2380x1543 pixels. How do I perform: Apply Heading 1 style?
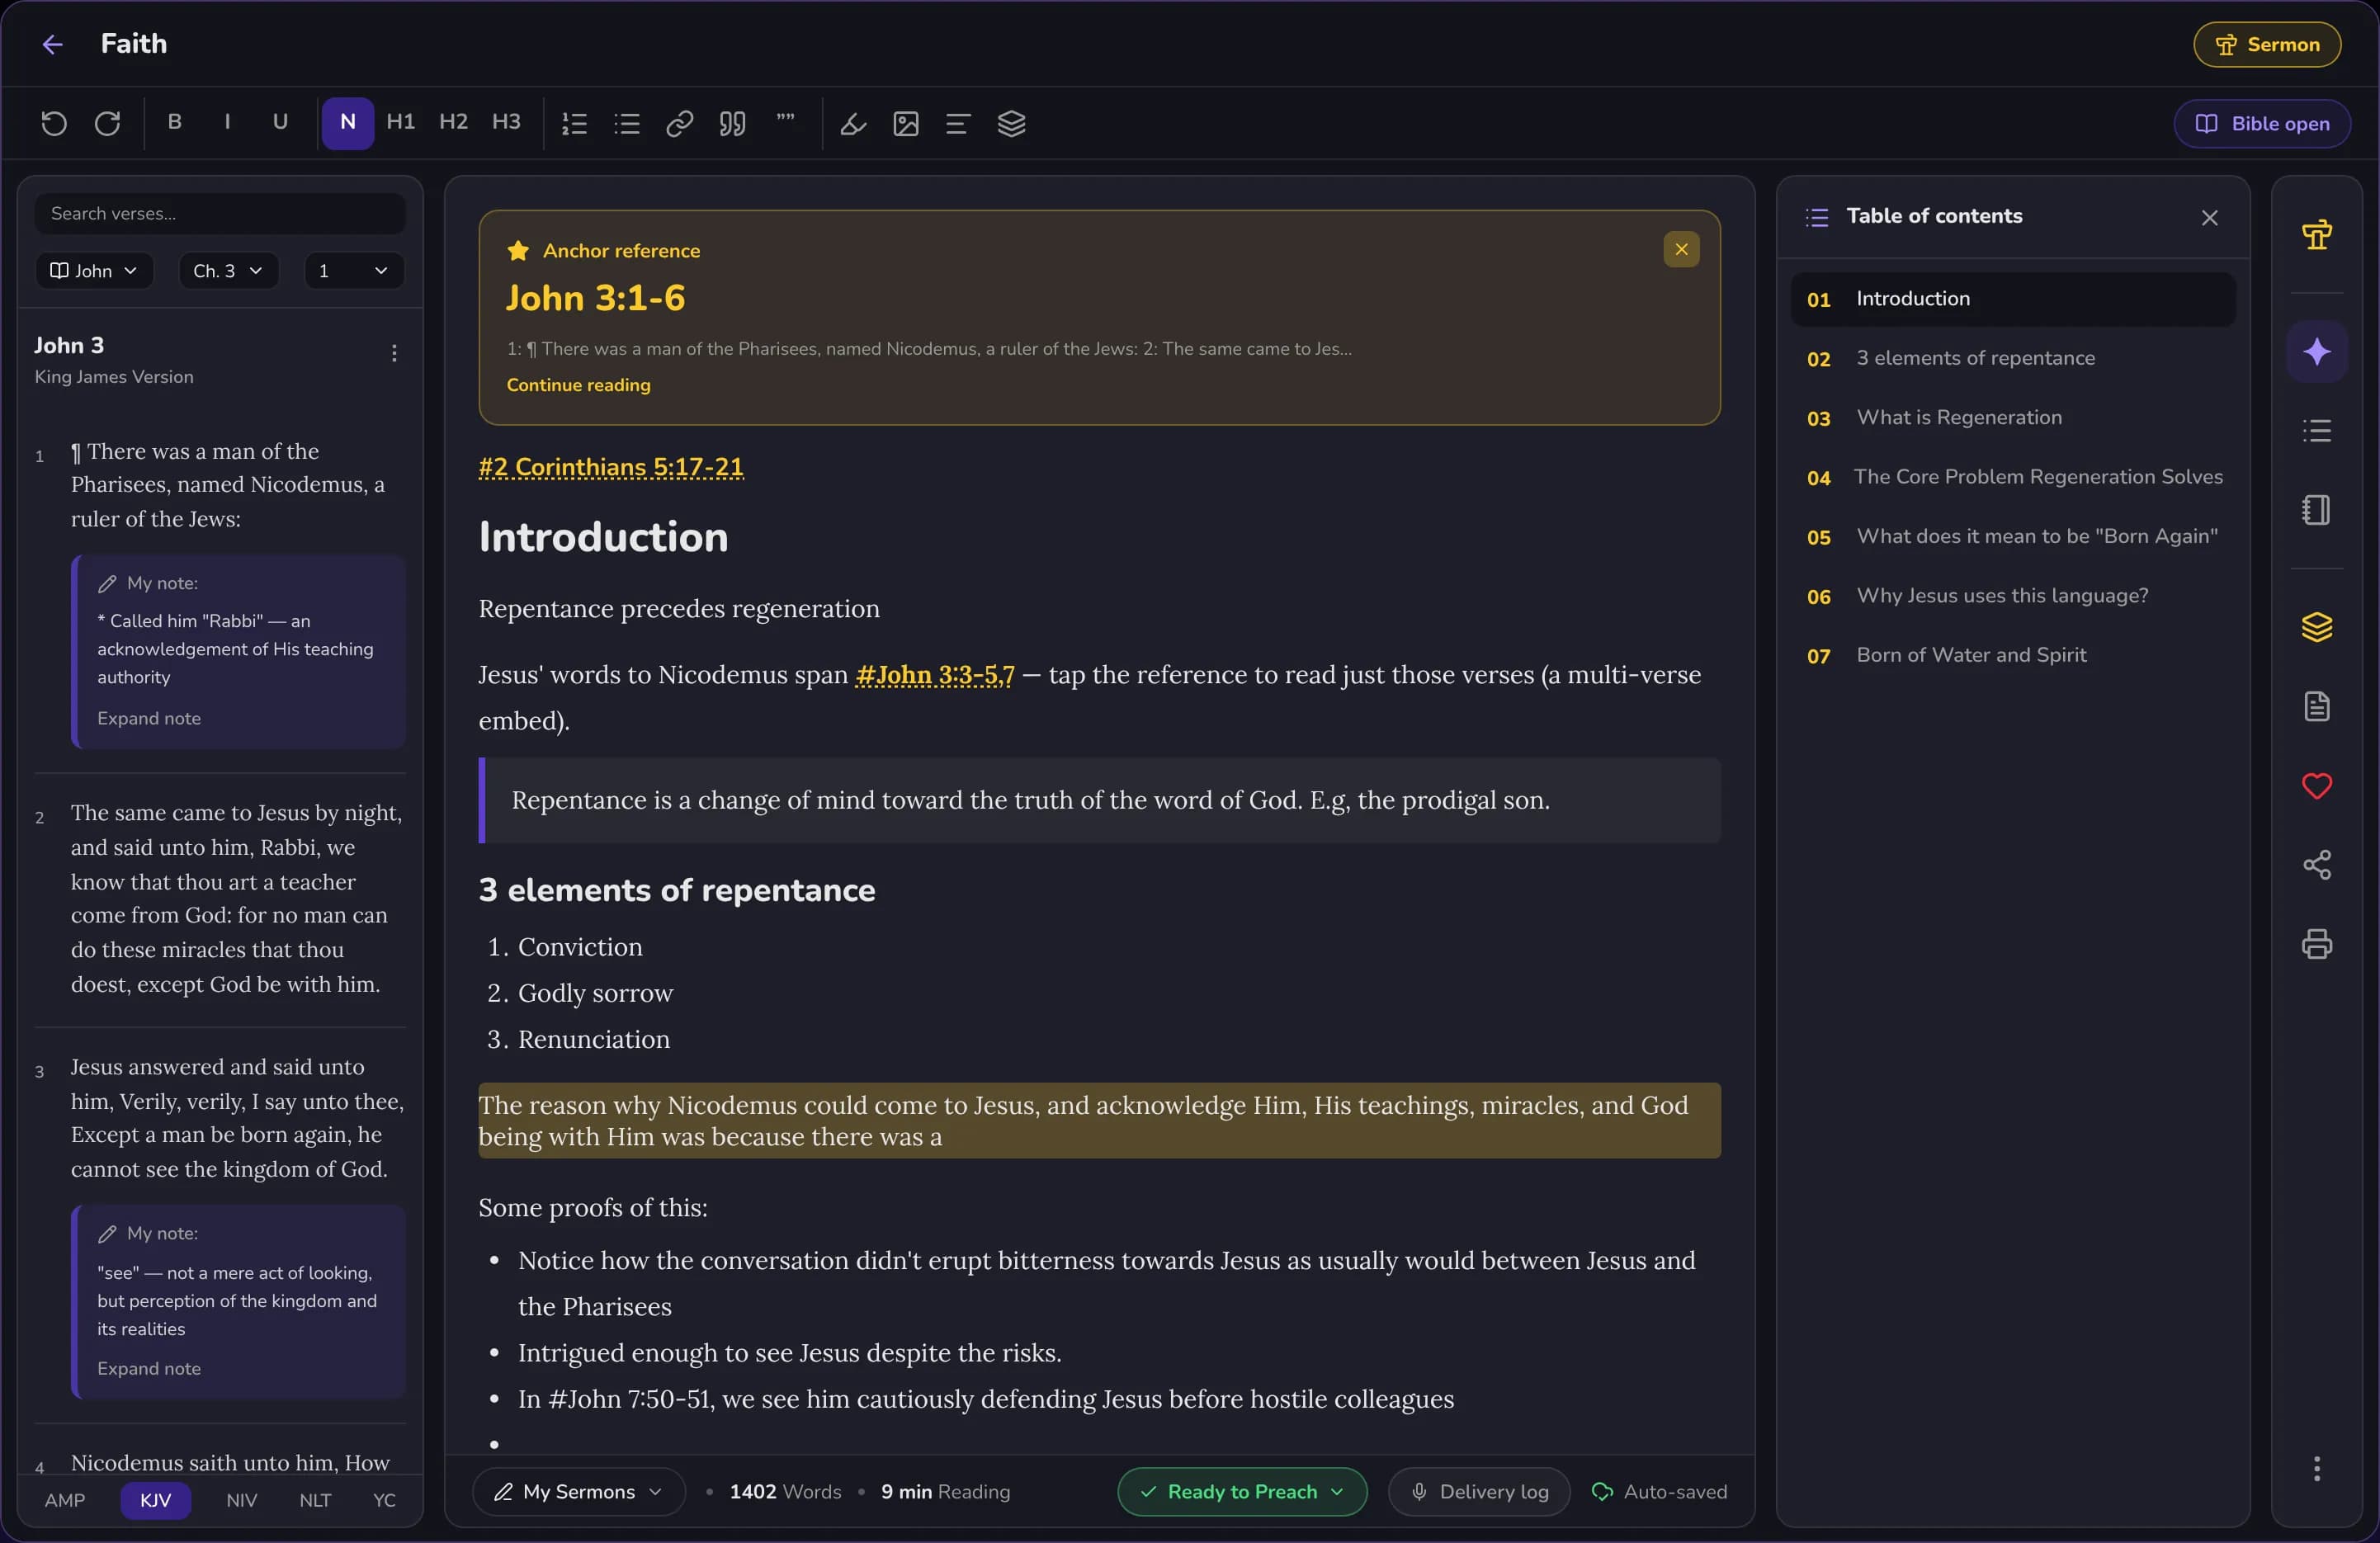tap(400, 122)
